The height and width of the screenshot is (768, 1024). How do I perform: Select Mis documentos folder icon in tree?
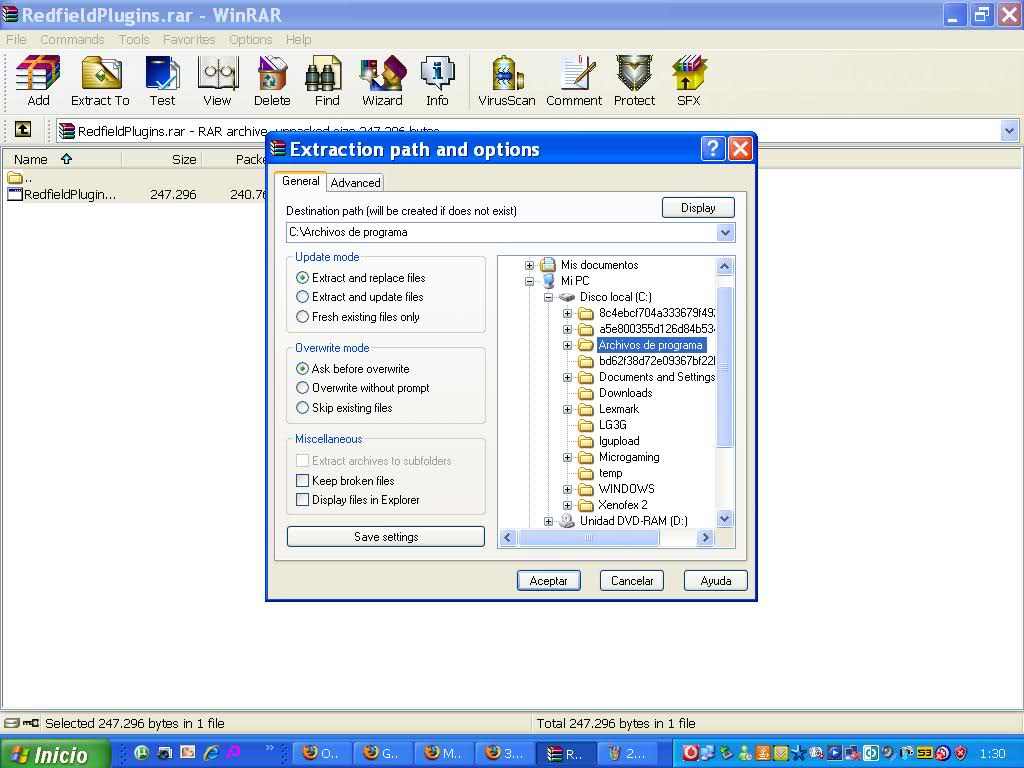[x=548, y=264]
